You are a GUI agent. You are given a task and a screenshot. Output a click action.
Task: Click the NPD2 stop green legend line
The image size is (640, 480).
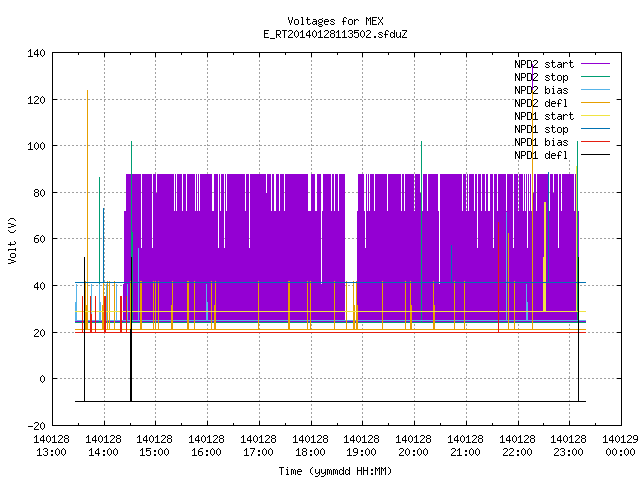595,77
